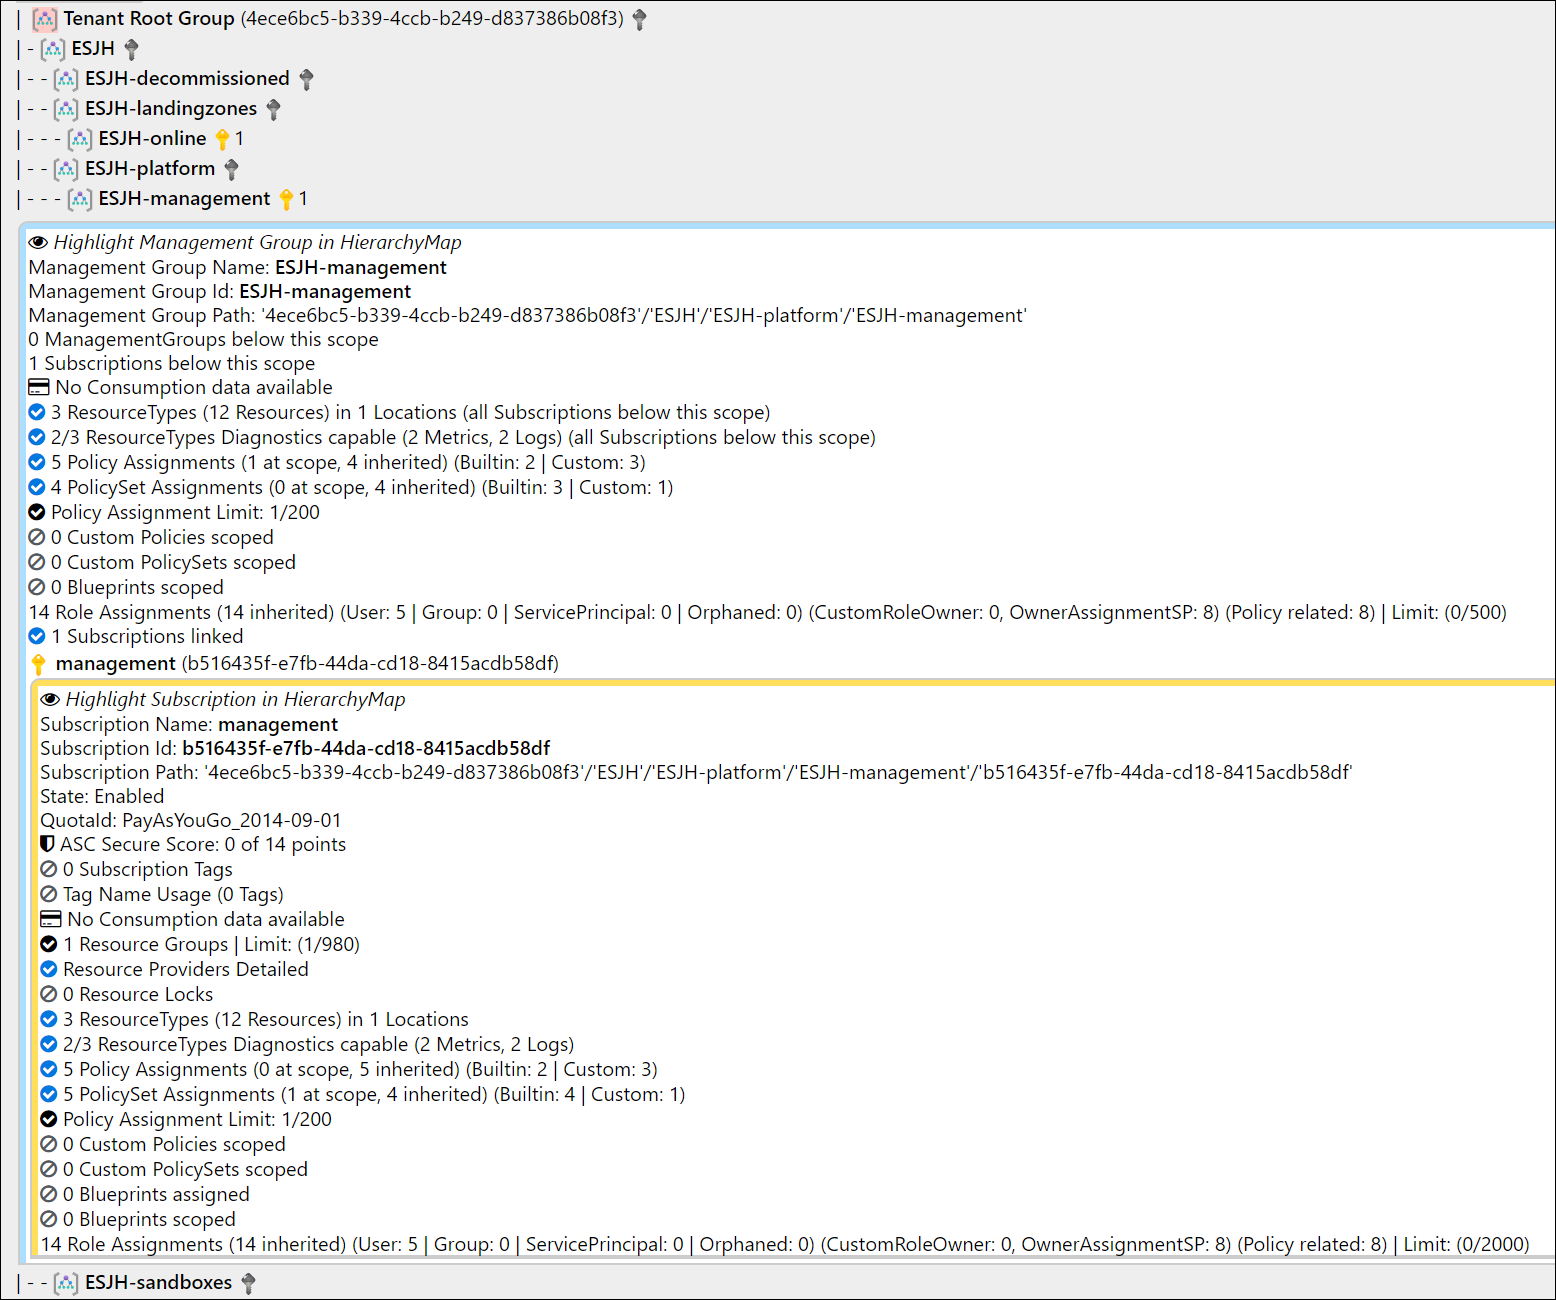Click the gray key icon beside ESJH-landingzones

click(274, 109)
